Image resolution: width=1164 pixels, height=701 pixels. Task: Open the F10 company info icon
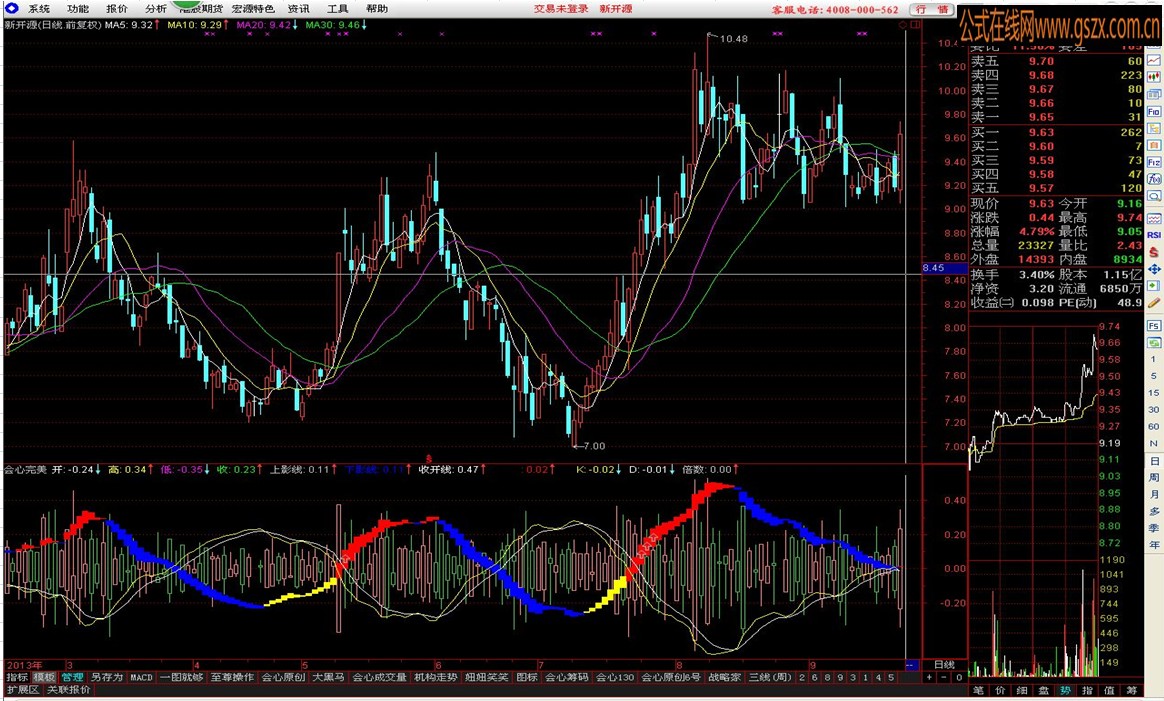tap(1154, 111)
